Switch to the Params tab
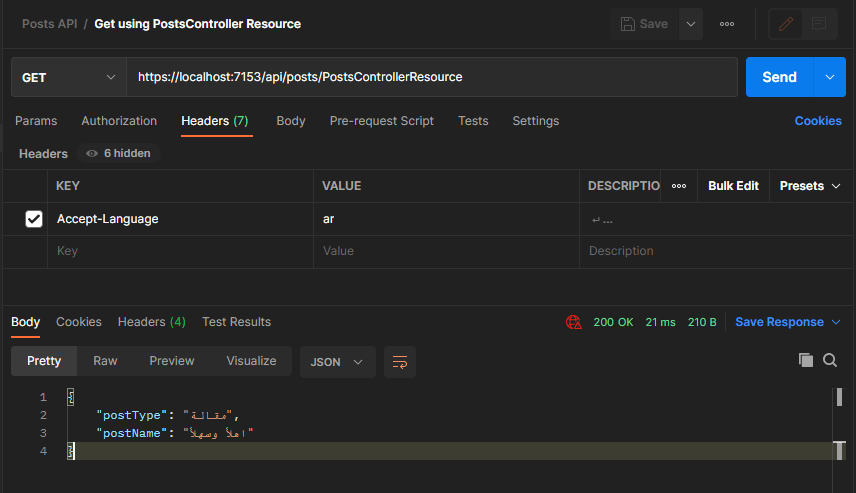Image resolution: width=856 pixels, height=493 pixels. point(36,121)
